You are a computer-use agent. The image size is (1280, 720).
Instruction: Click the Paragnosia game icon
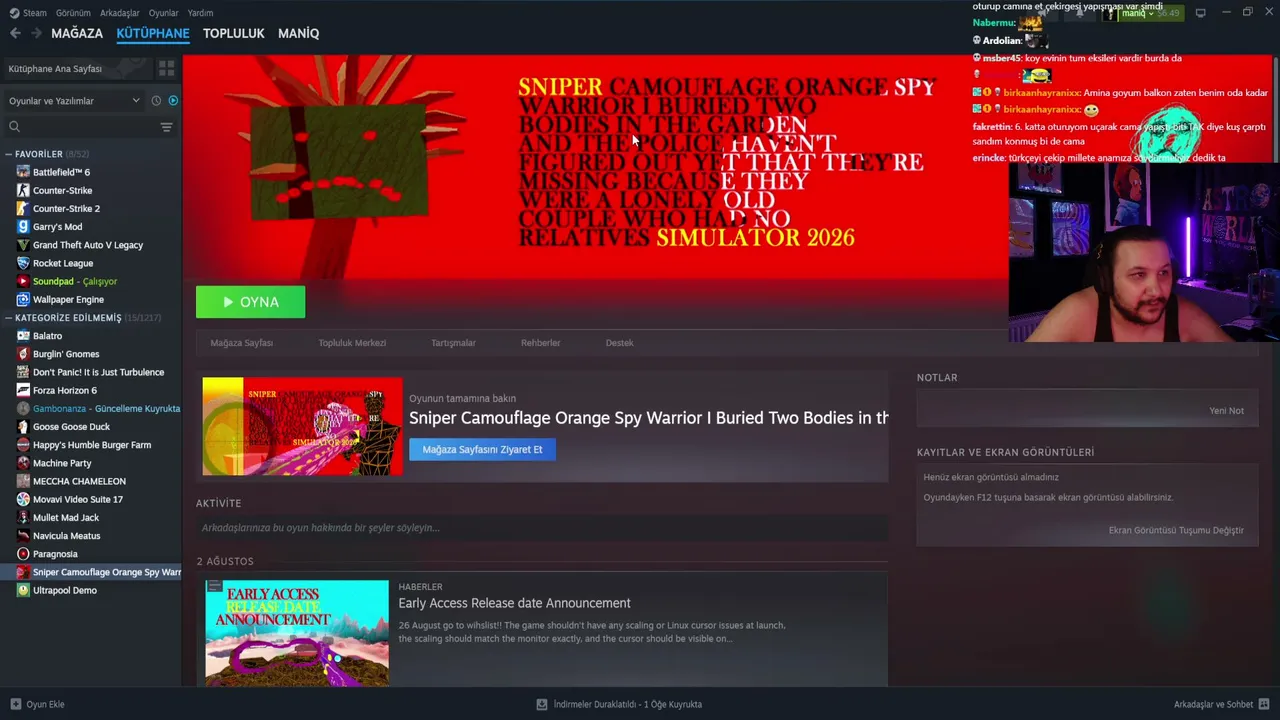pyautogui.click(x=23, y=554)
